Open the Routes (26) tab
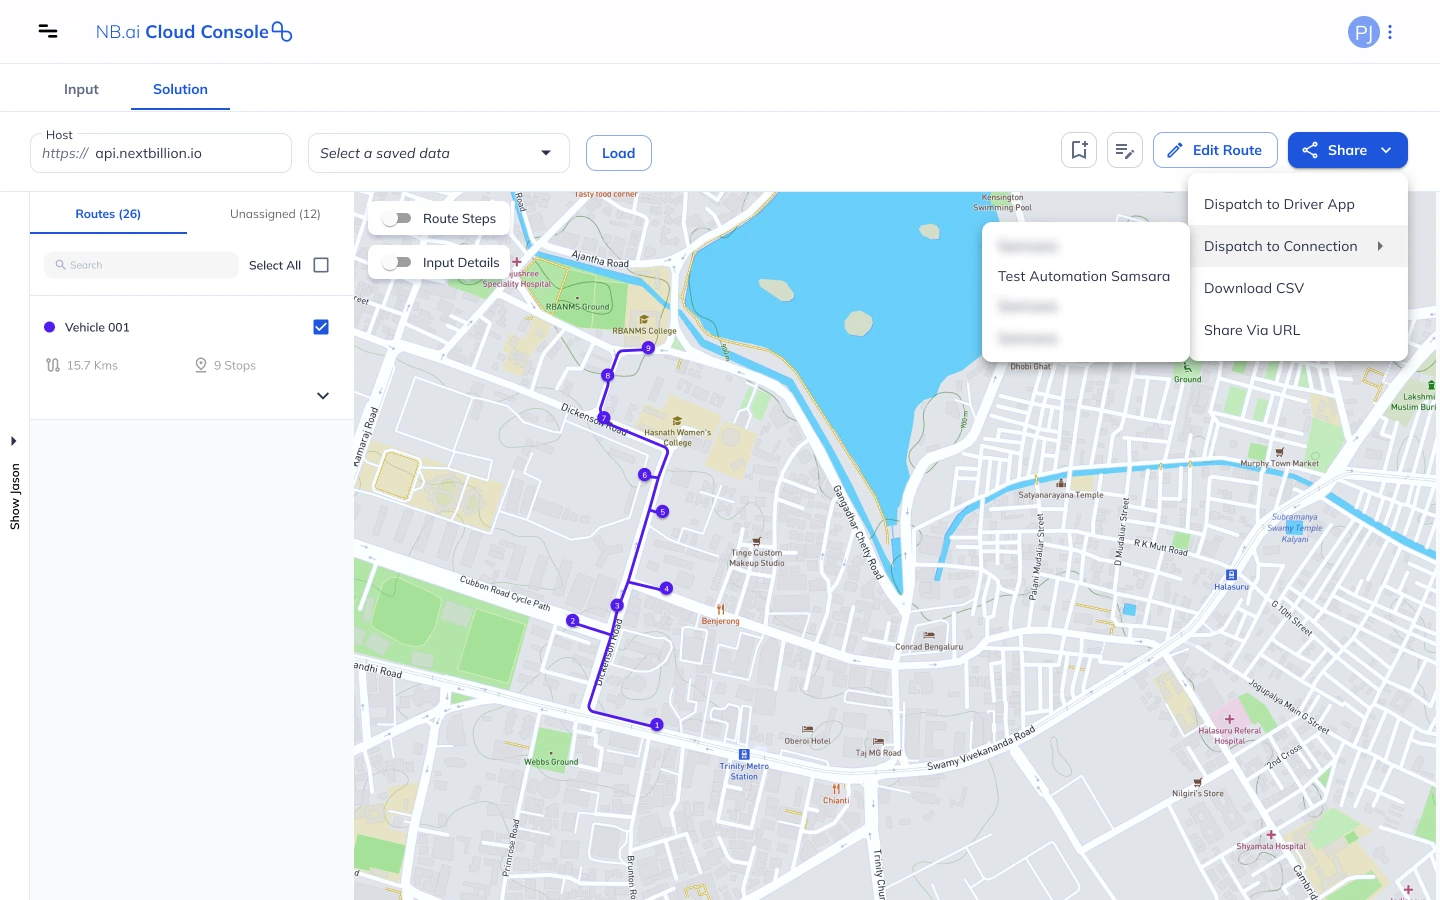 tap(108, 214)
